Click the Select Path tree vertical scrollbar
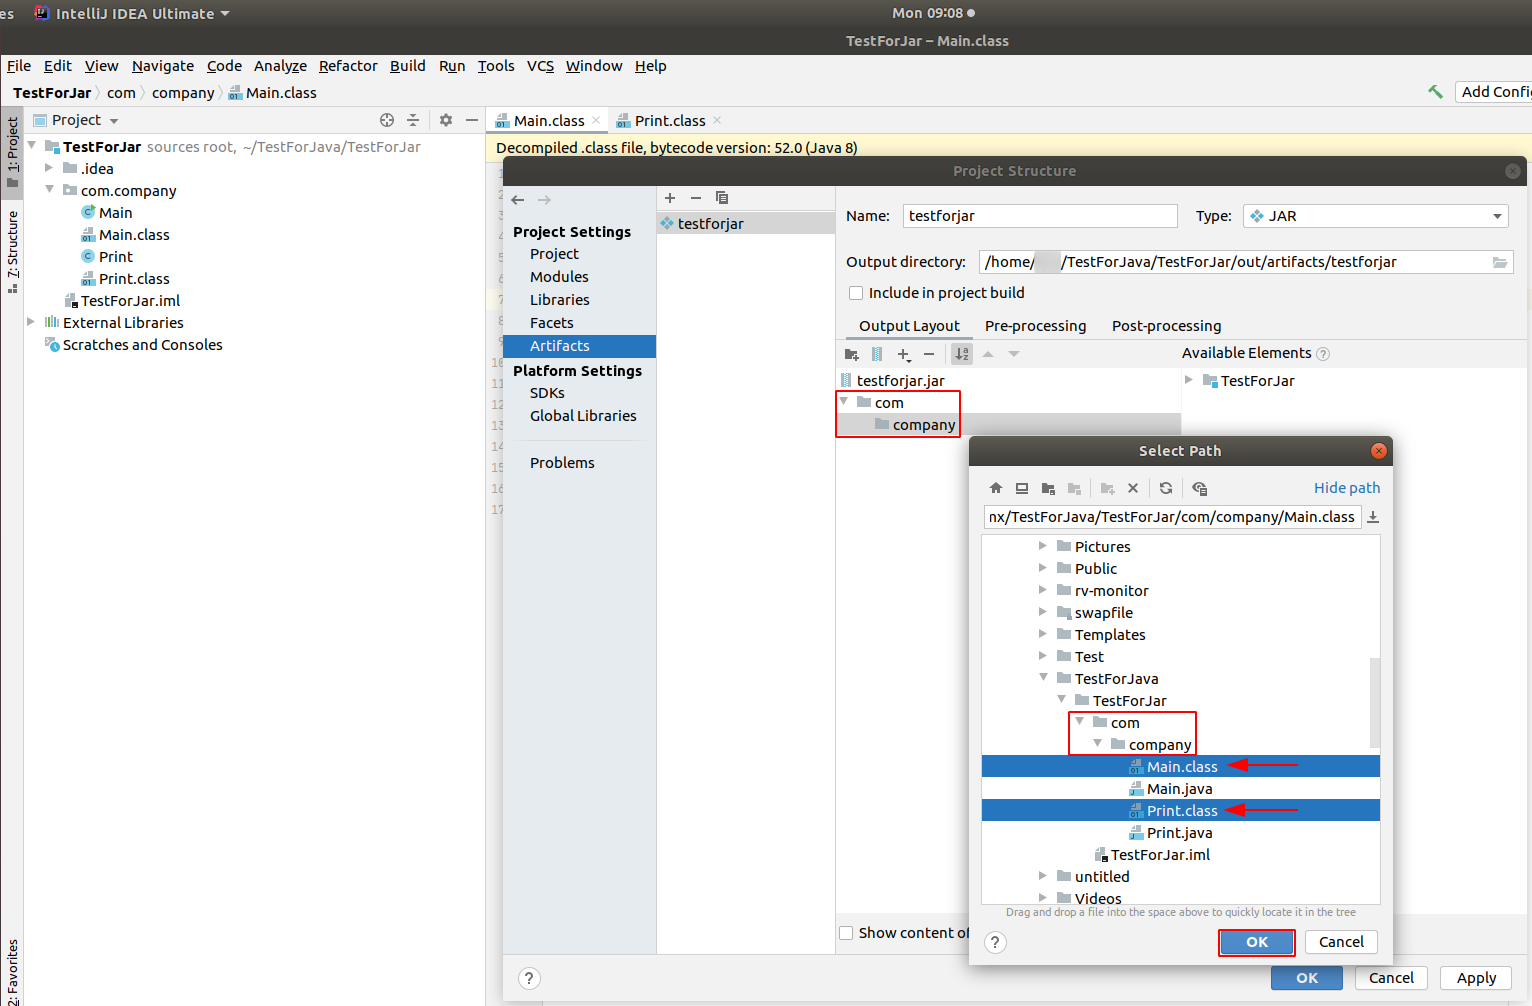The width and height of the screenshot is (1532, 1006). 1375,702
